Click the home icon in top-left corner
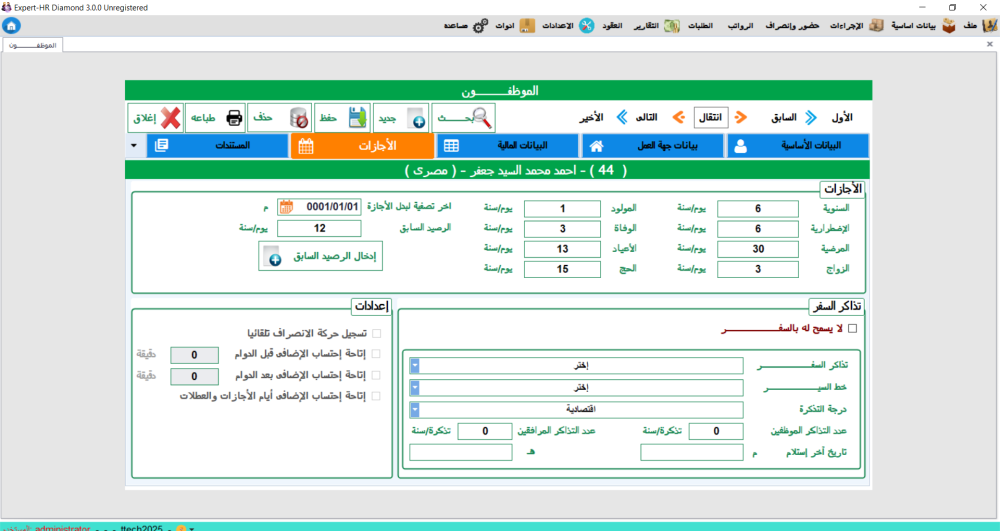1000x531 pixels. coord(11,25)
